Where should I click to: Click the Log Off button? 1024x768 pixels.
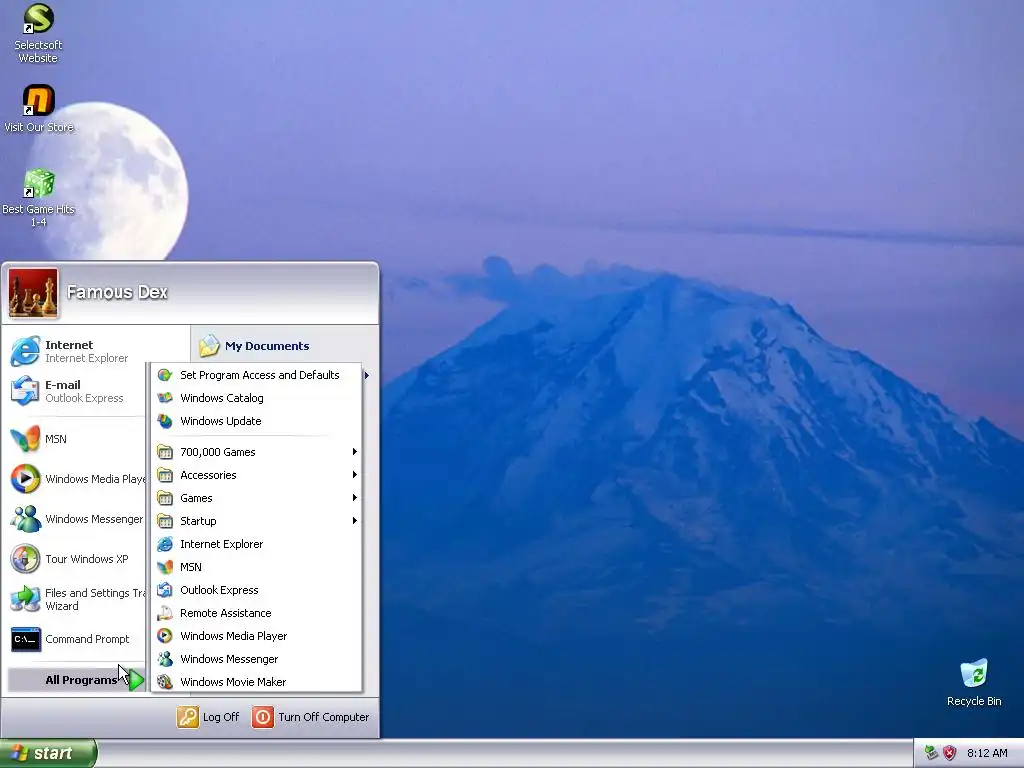pos(208,717)
